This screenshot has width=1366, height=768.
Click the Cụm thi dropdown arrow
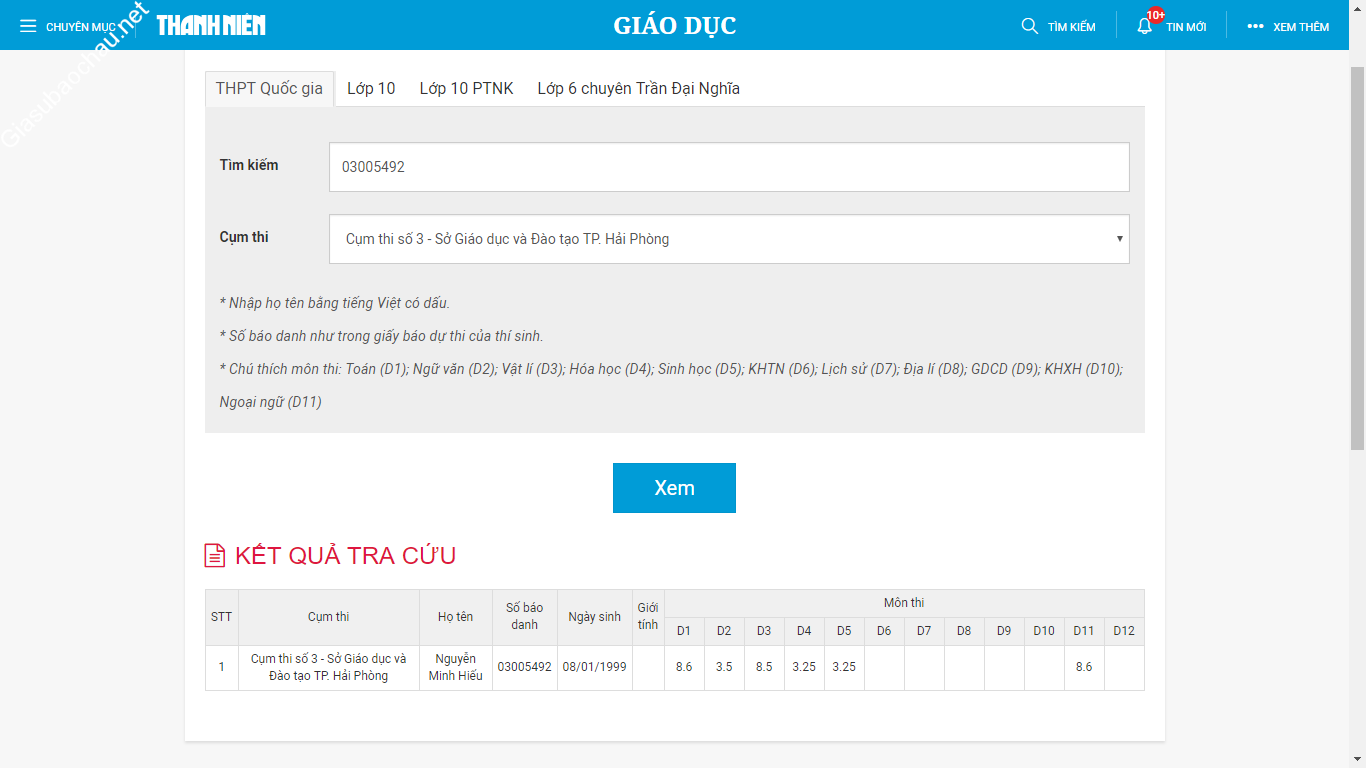[1119, 239]
